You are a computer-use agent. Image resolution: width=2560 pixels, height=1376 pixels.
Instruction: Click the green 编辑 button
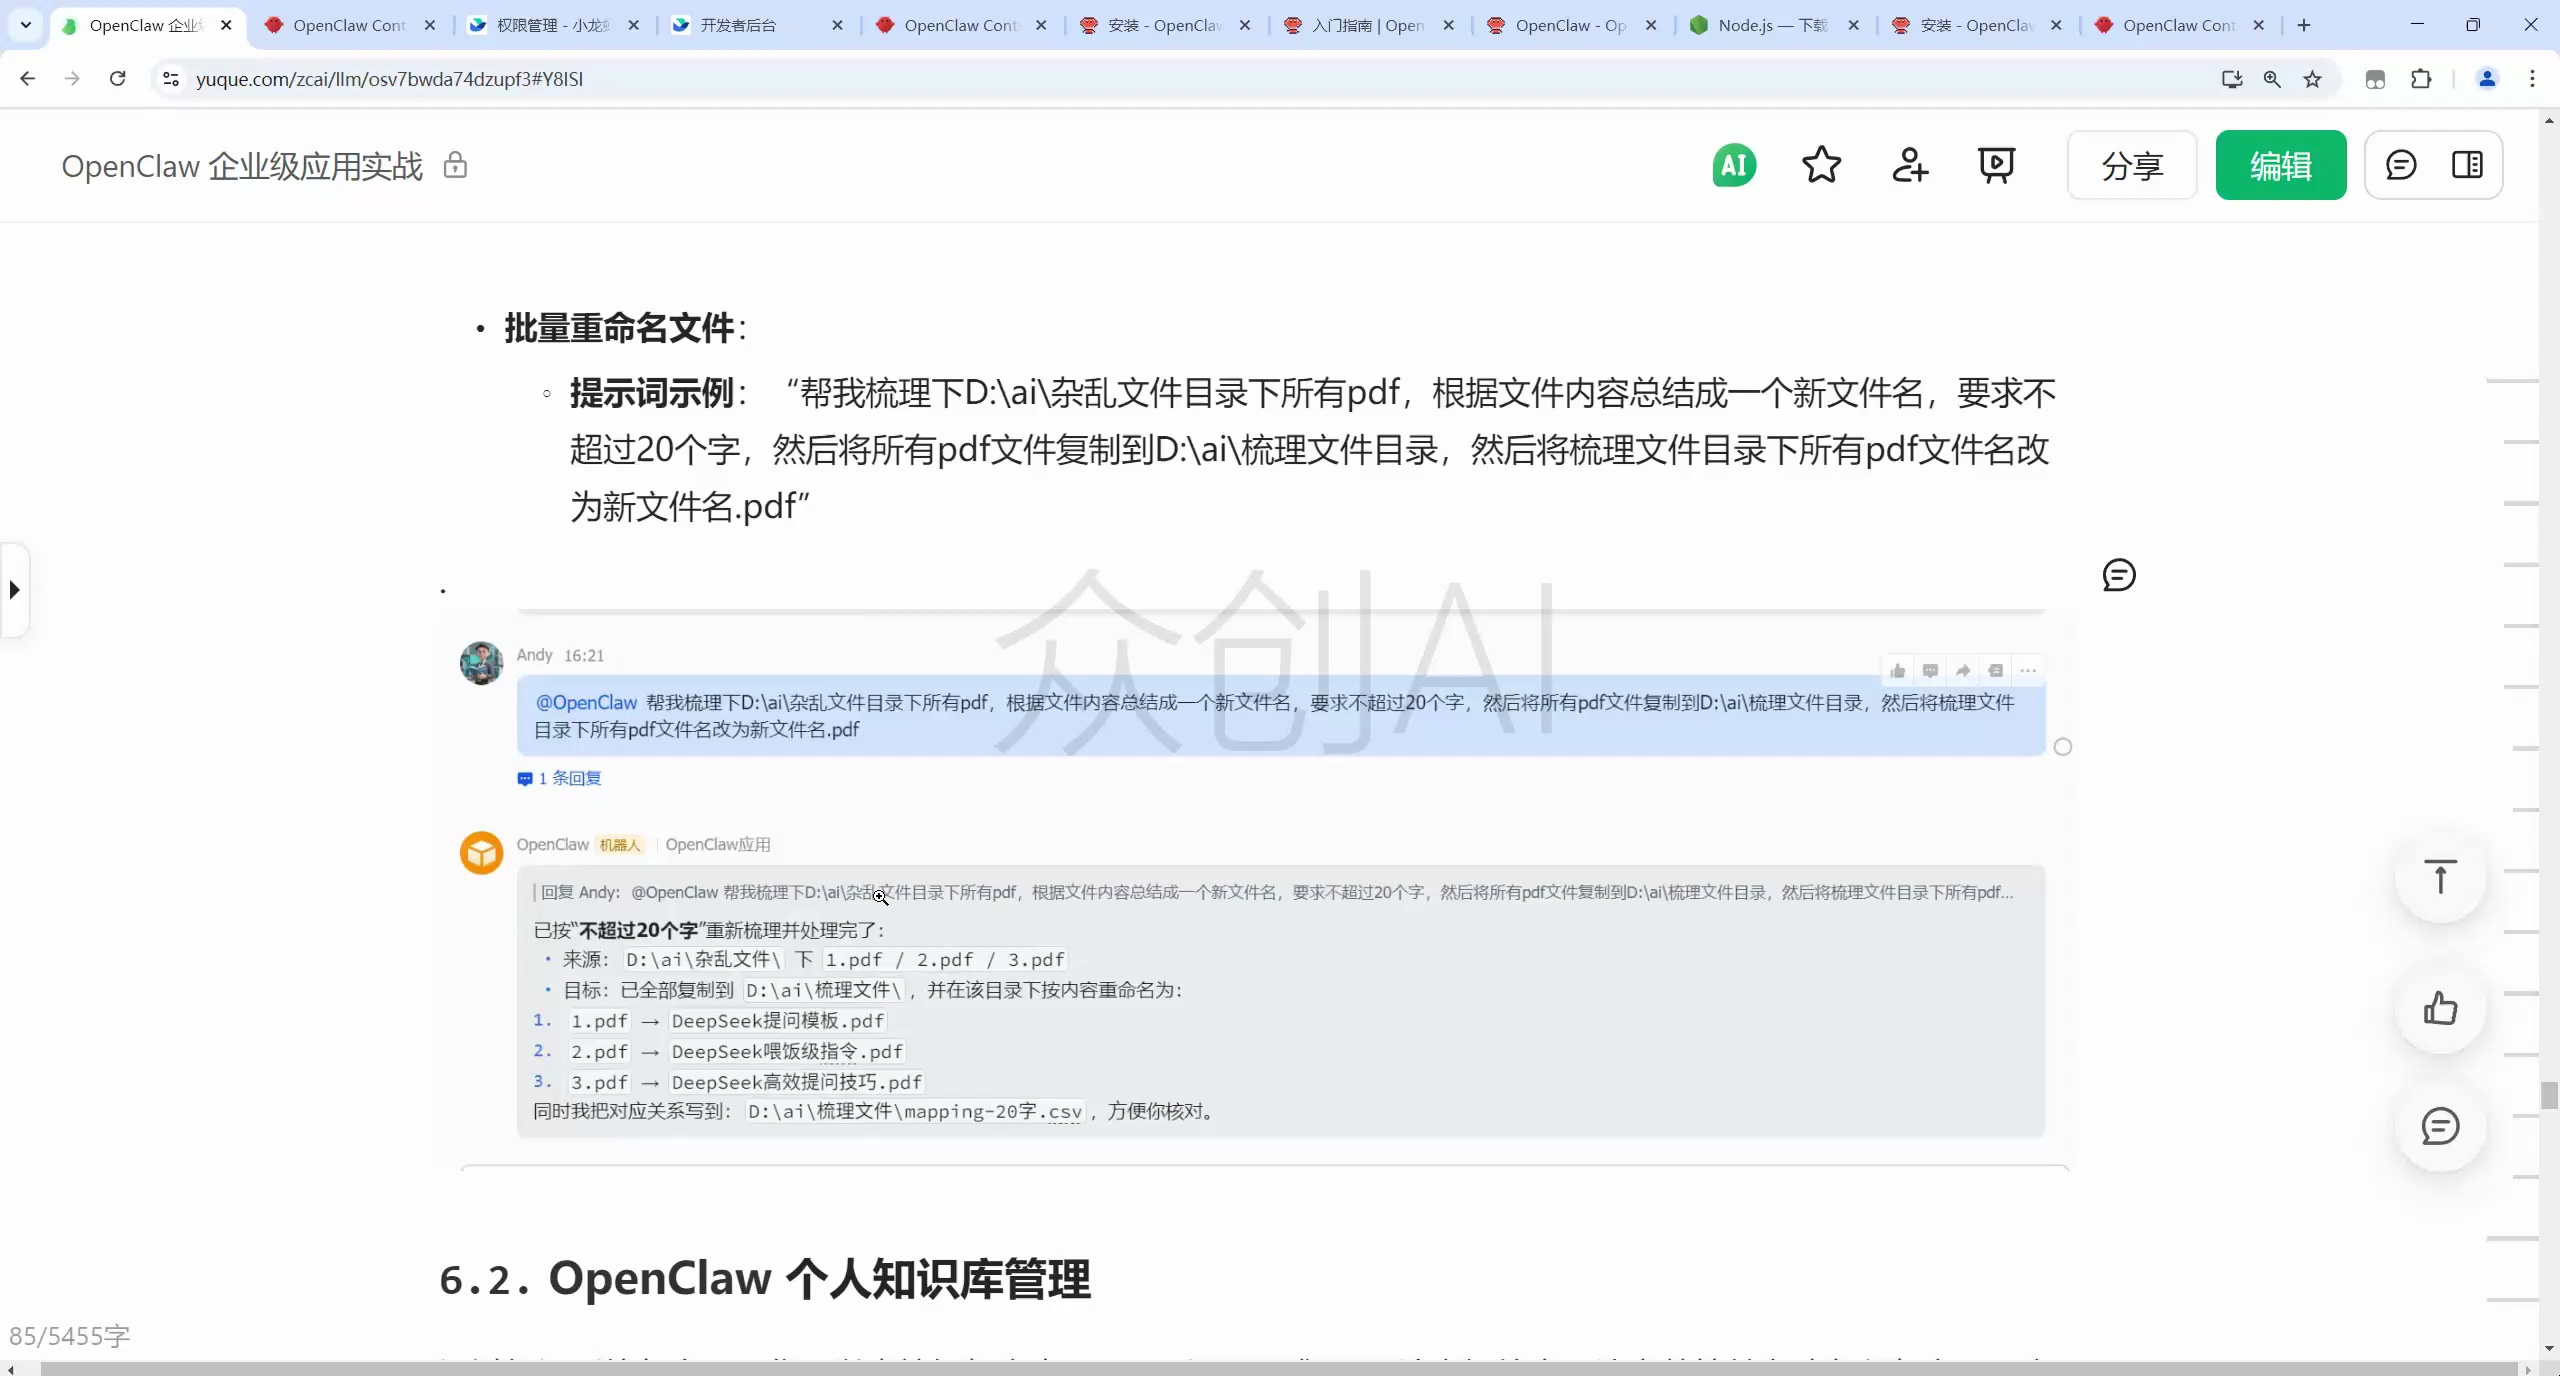click(x=2281, y=165)
